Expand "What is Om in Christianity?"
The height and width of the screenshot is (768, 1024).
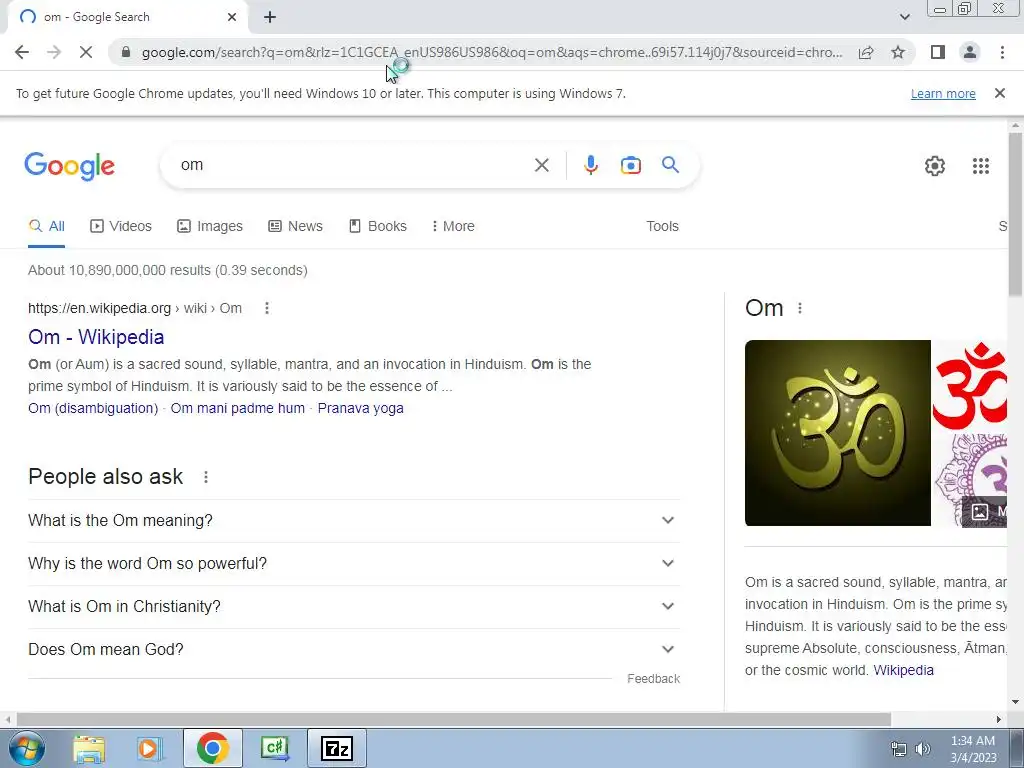[x=353, y=607]
